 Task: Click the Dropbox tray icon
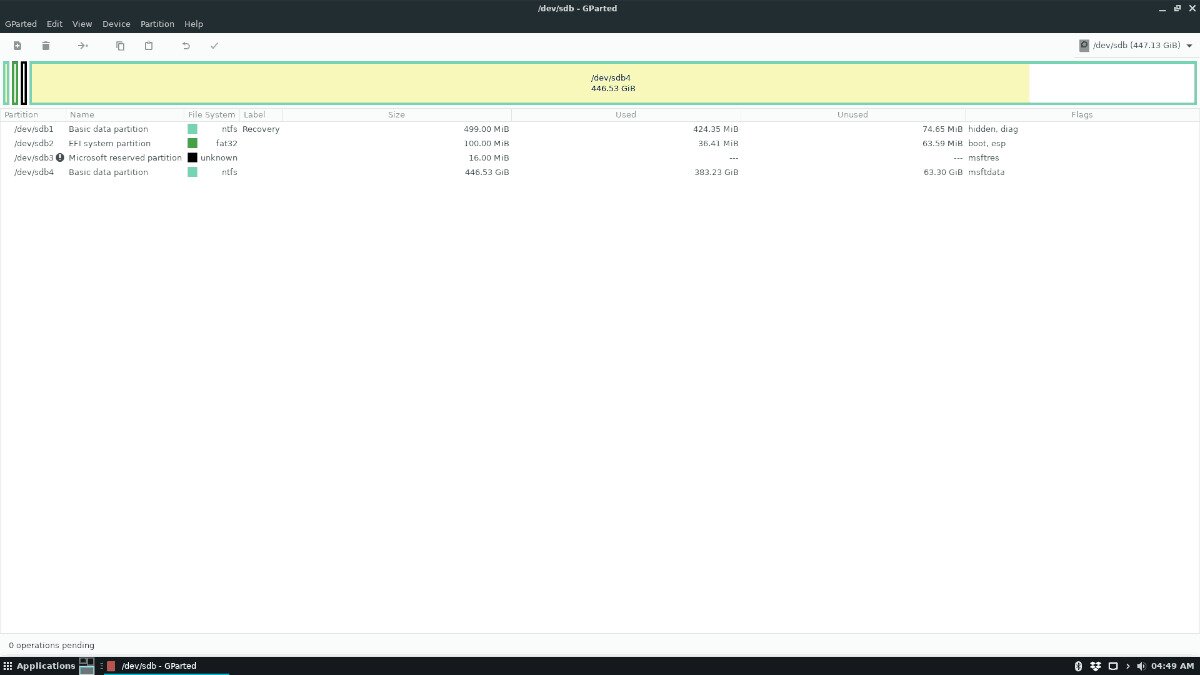[x=1095, y=665]
